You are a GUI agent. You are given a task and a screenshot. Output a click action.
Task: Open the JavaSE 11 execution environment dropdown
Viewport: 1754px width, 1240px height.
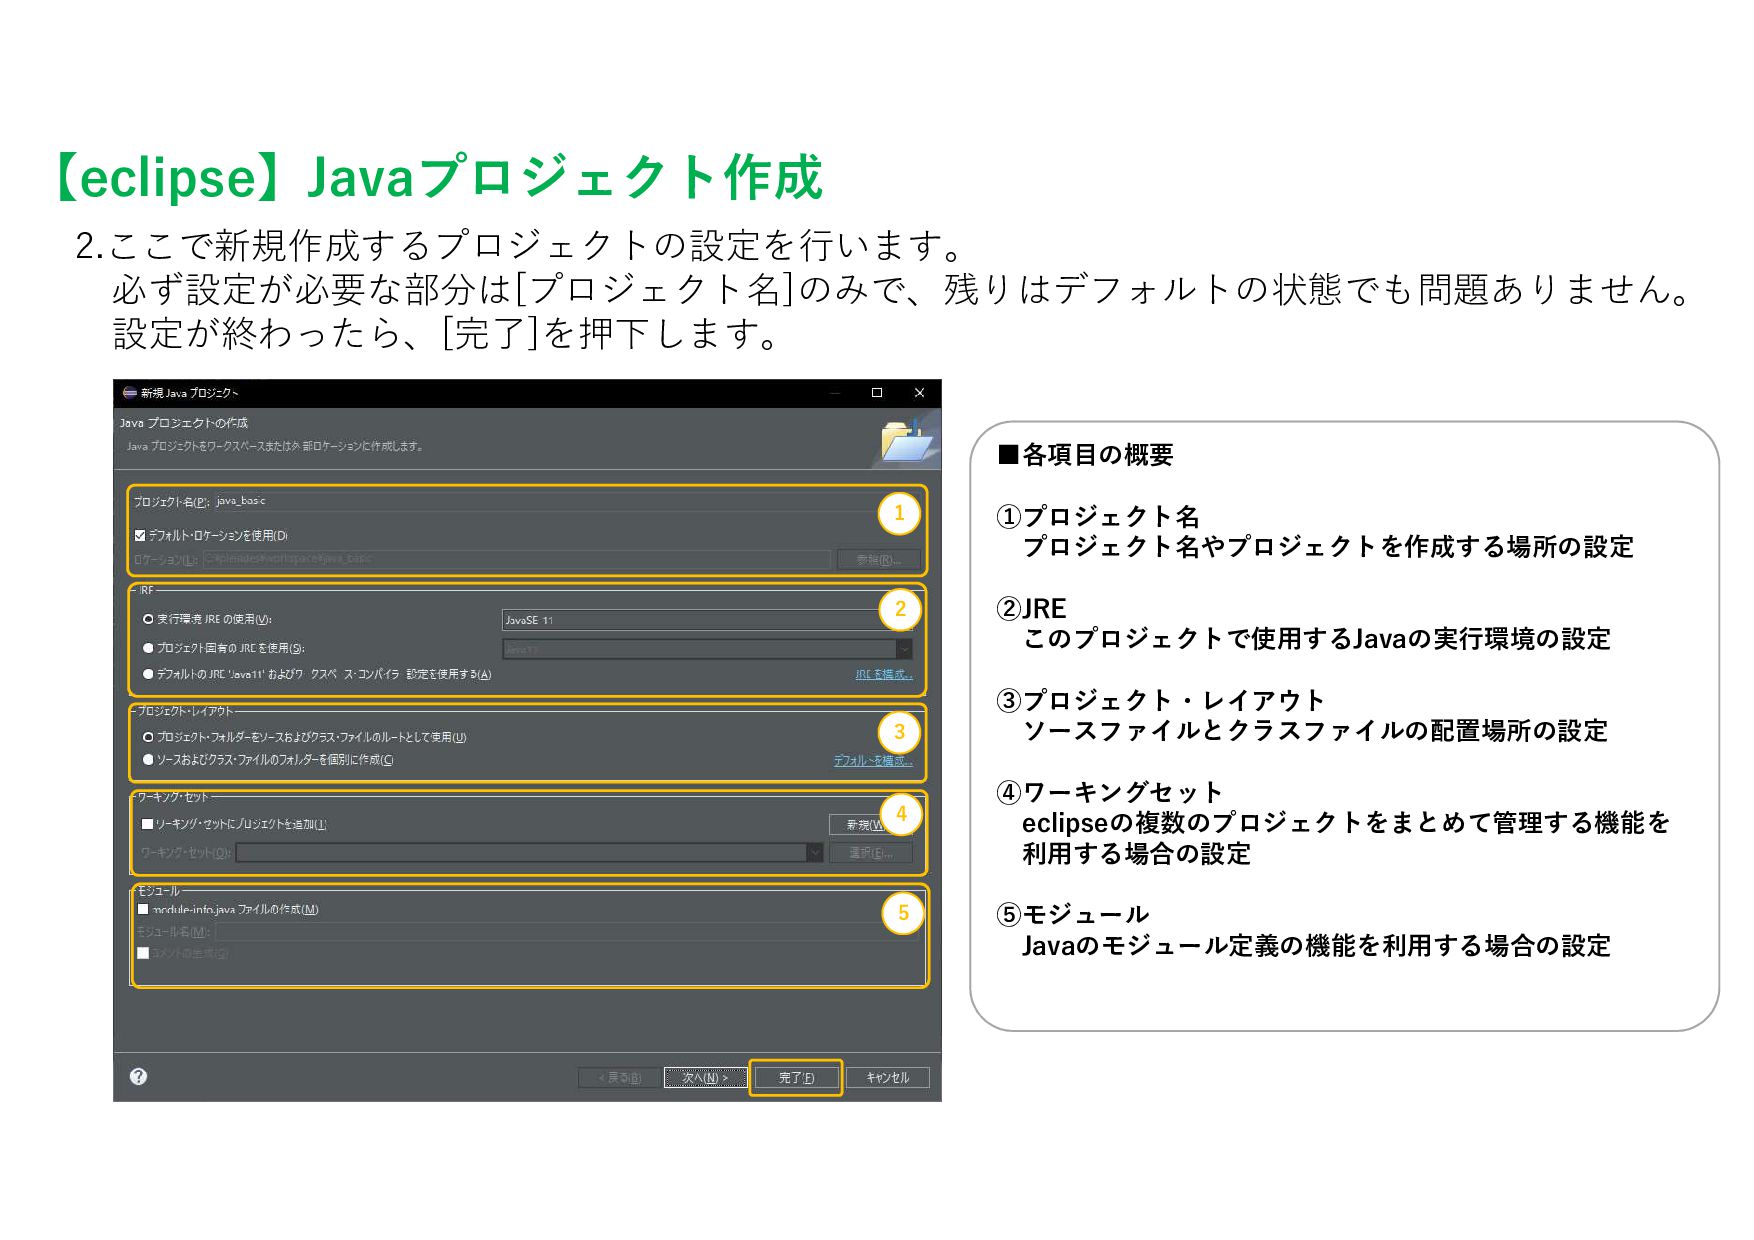coord(707,620)
